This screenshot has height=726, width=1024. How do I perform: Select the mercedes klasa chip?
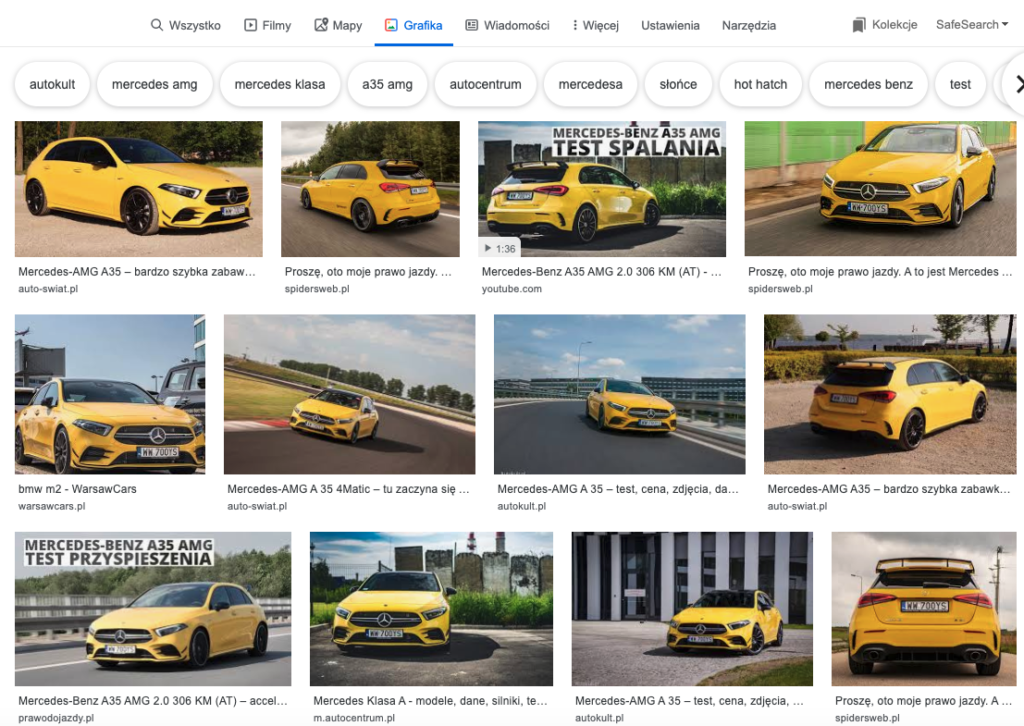click(x=280, y=84)
